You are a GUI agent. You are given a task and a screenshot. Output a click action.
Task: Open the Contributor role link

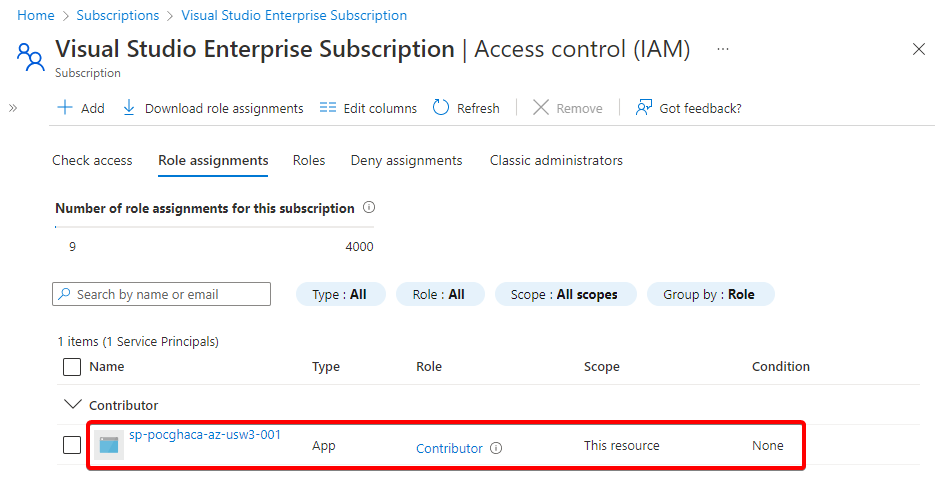[x=449, y=449]
